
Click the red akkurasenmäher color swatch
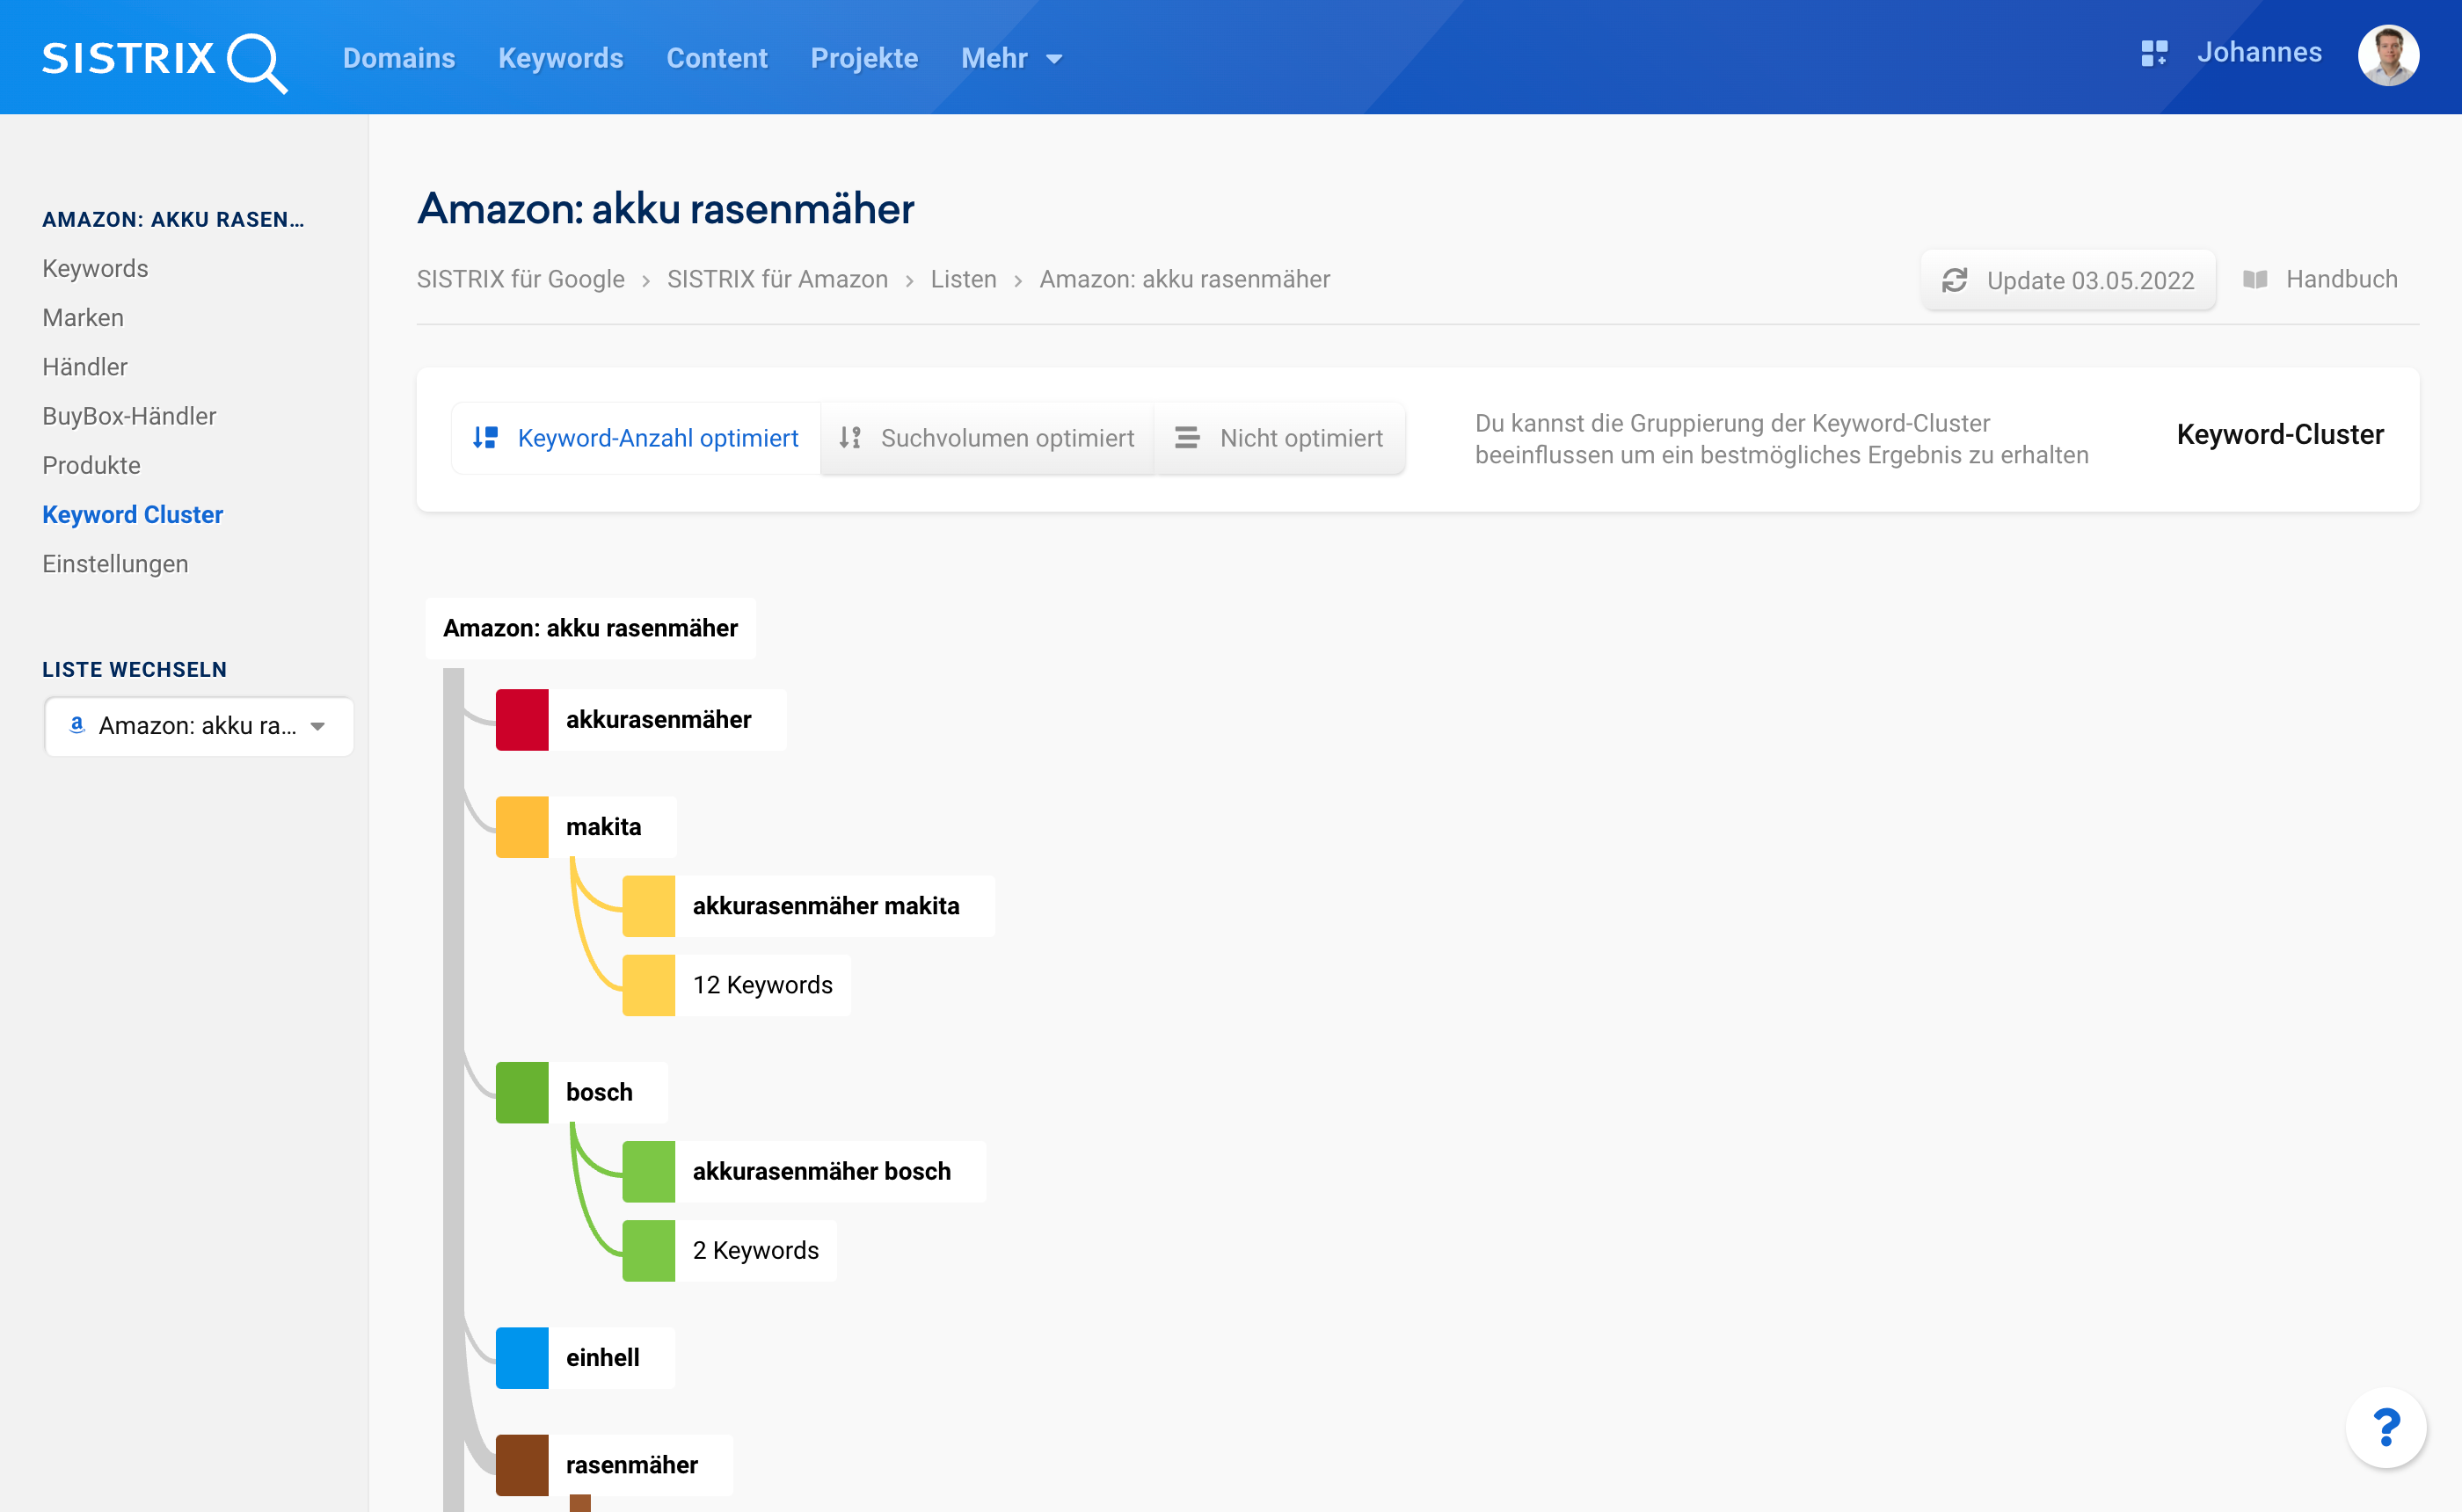coord(522,720)
